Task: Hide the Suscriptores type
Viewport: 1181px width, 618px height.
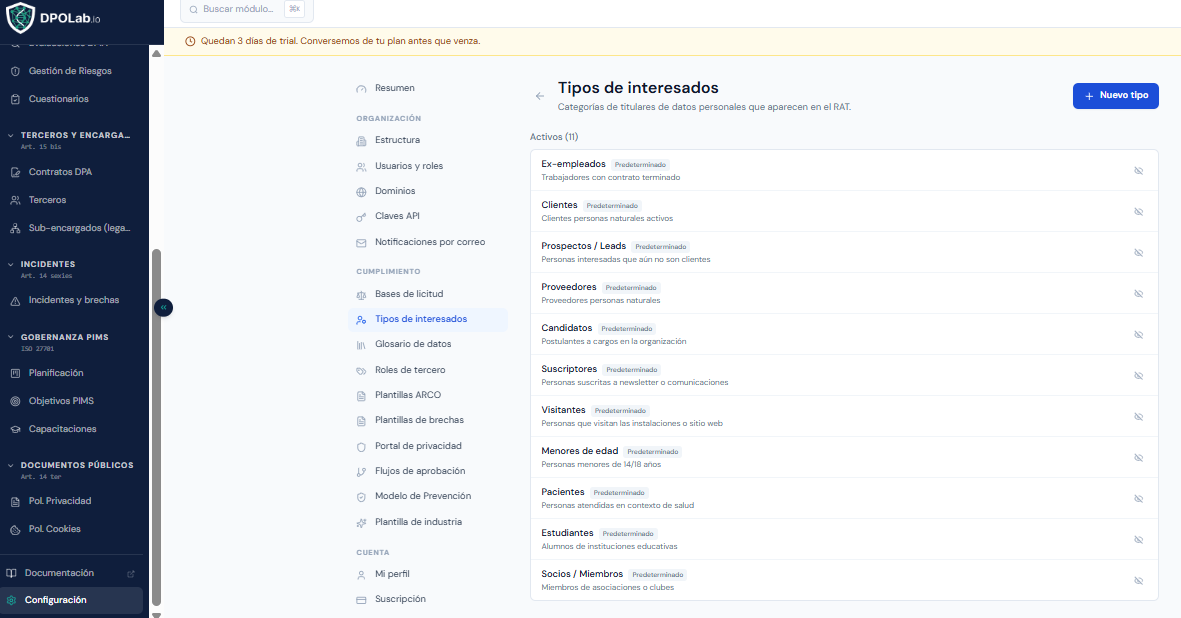Action: click(1138, 376)
